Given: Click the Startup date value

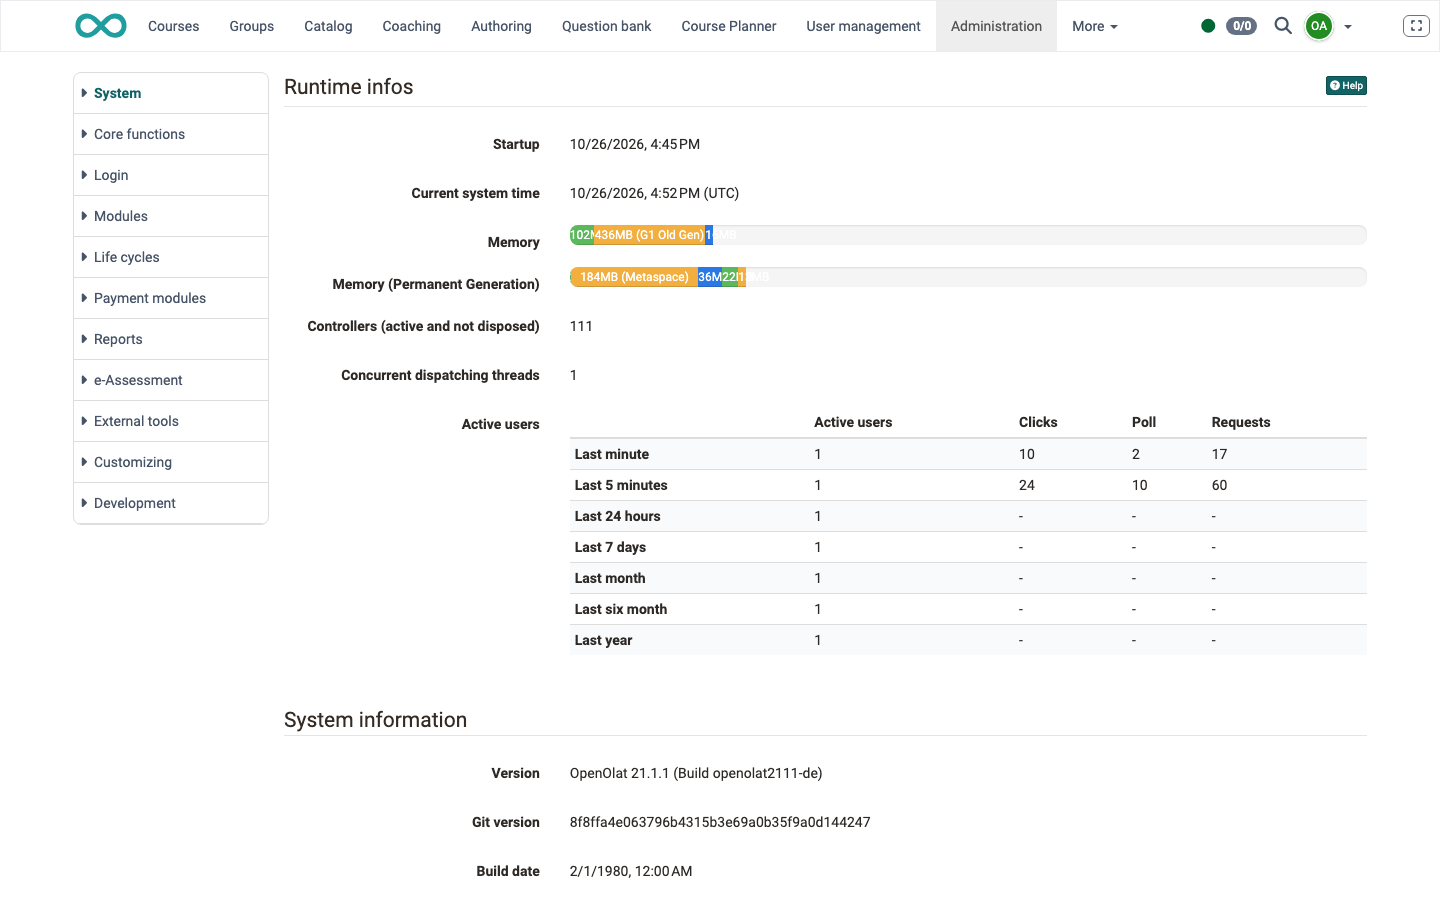Looking at the screenshot, I should [635, 144].
